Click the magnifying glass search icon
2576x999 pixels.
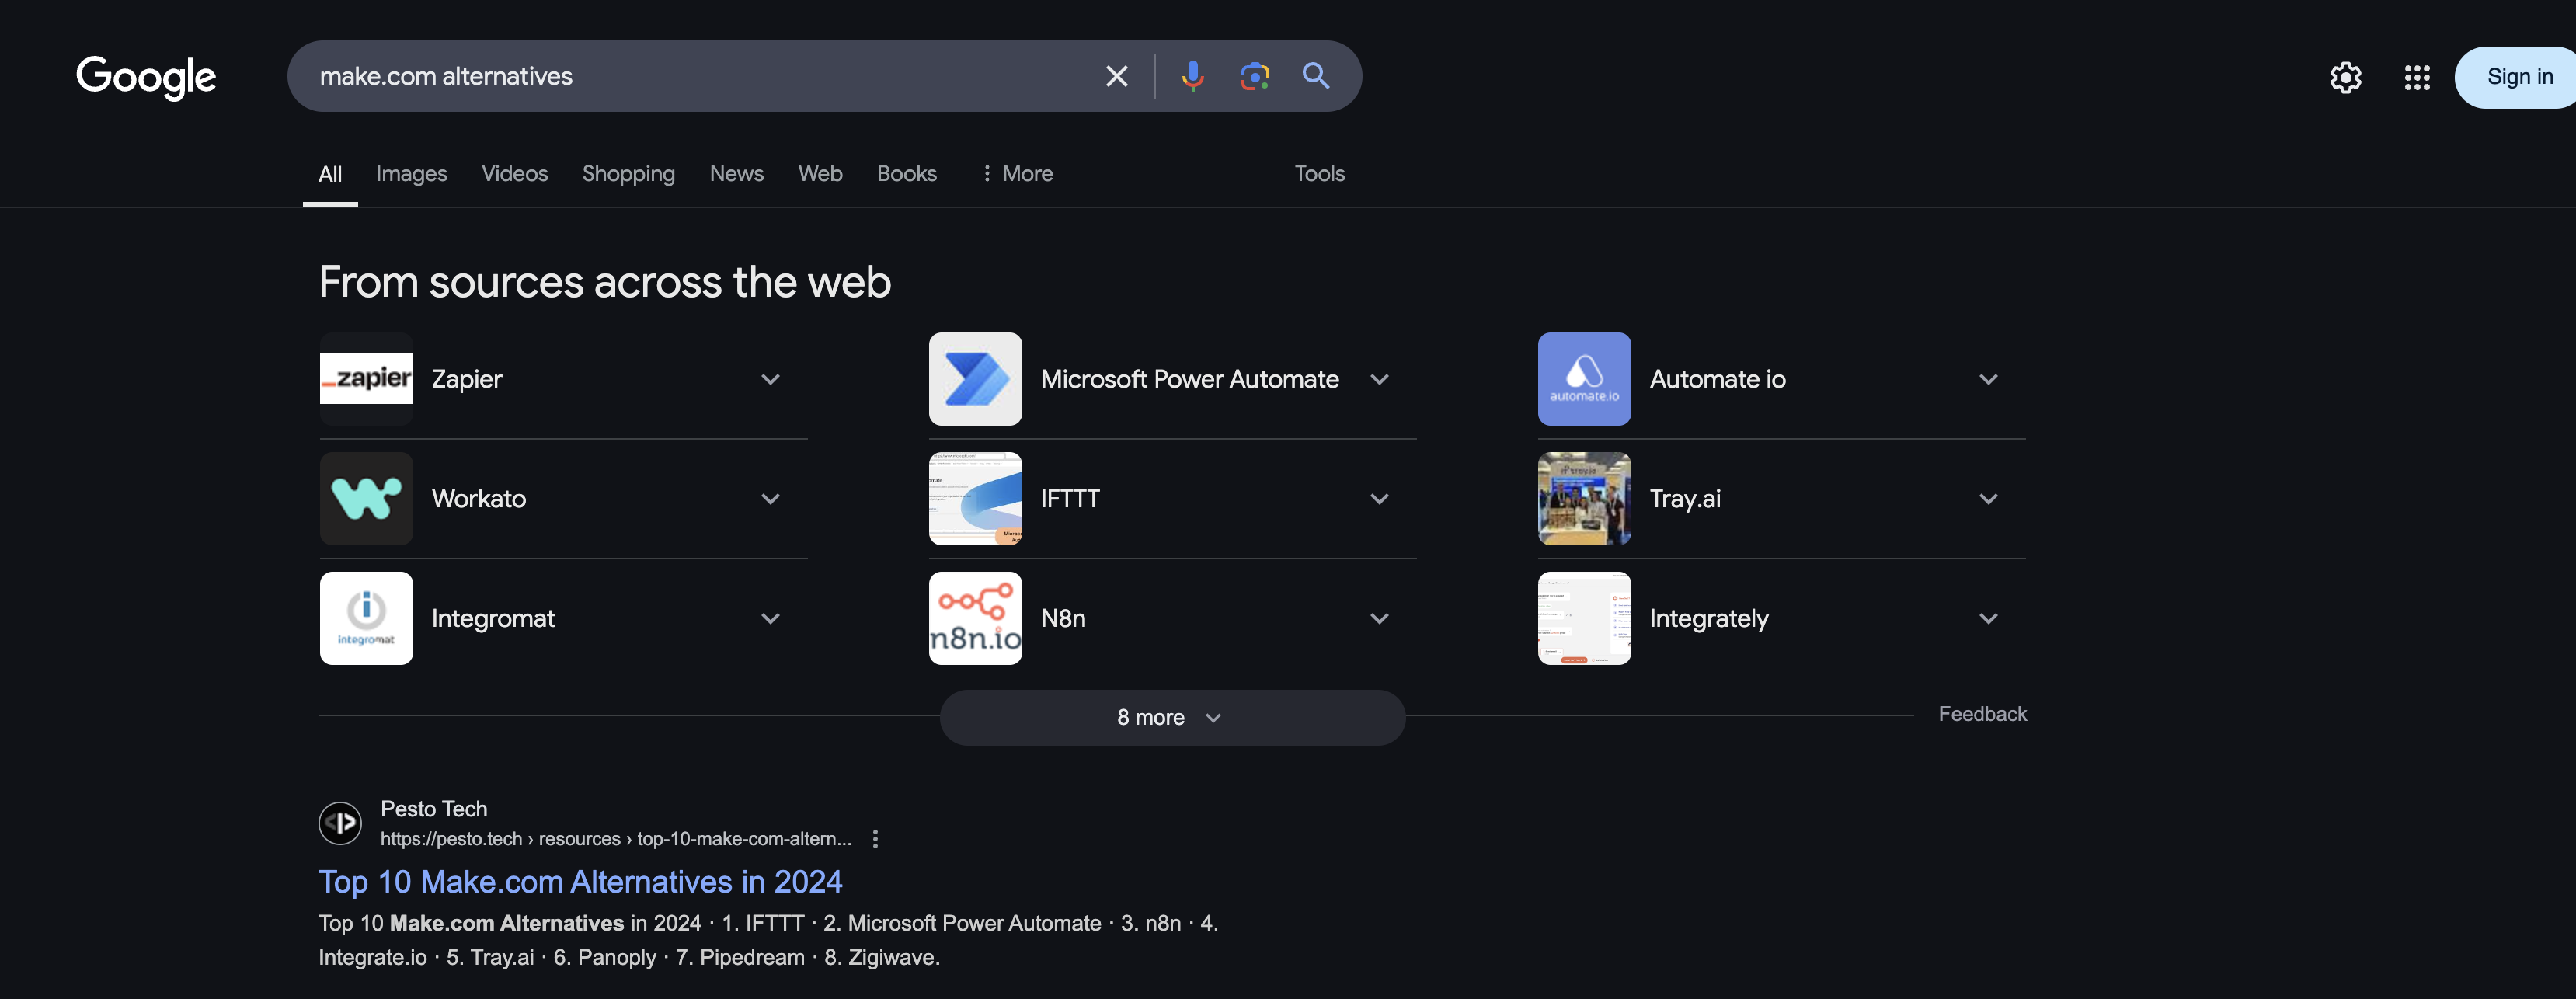point(1315,76)
